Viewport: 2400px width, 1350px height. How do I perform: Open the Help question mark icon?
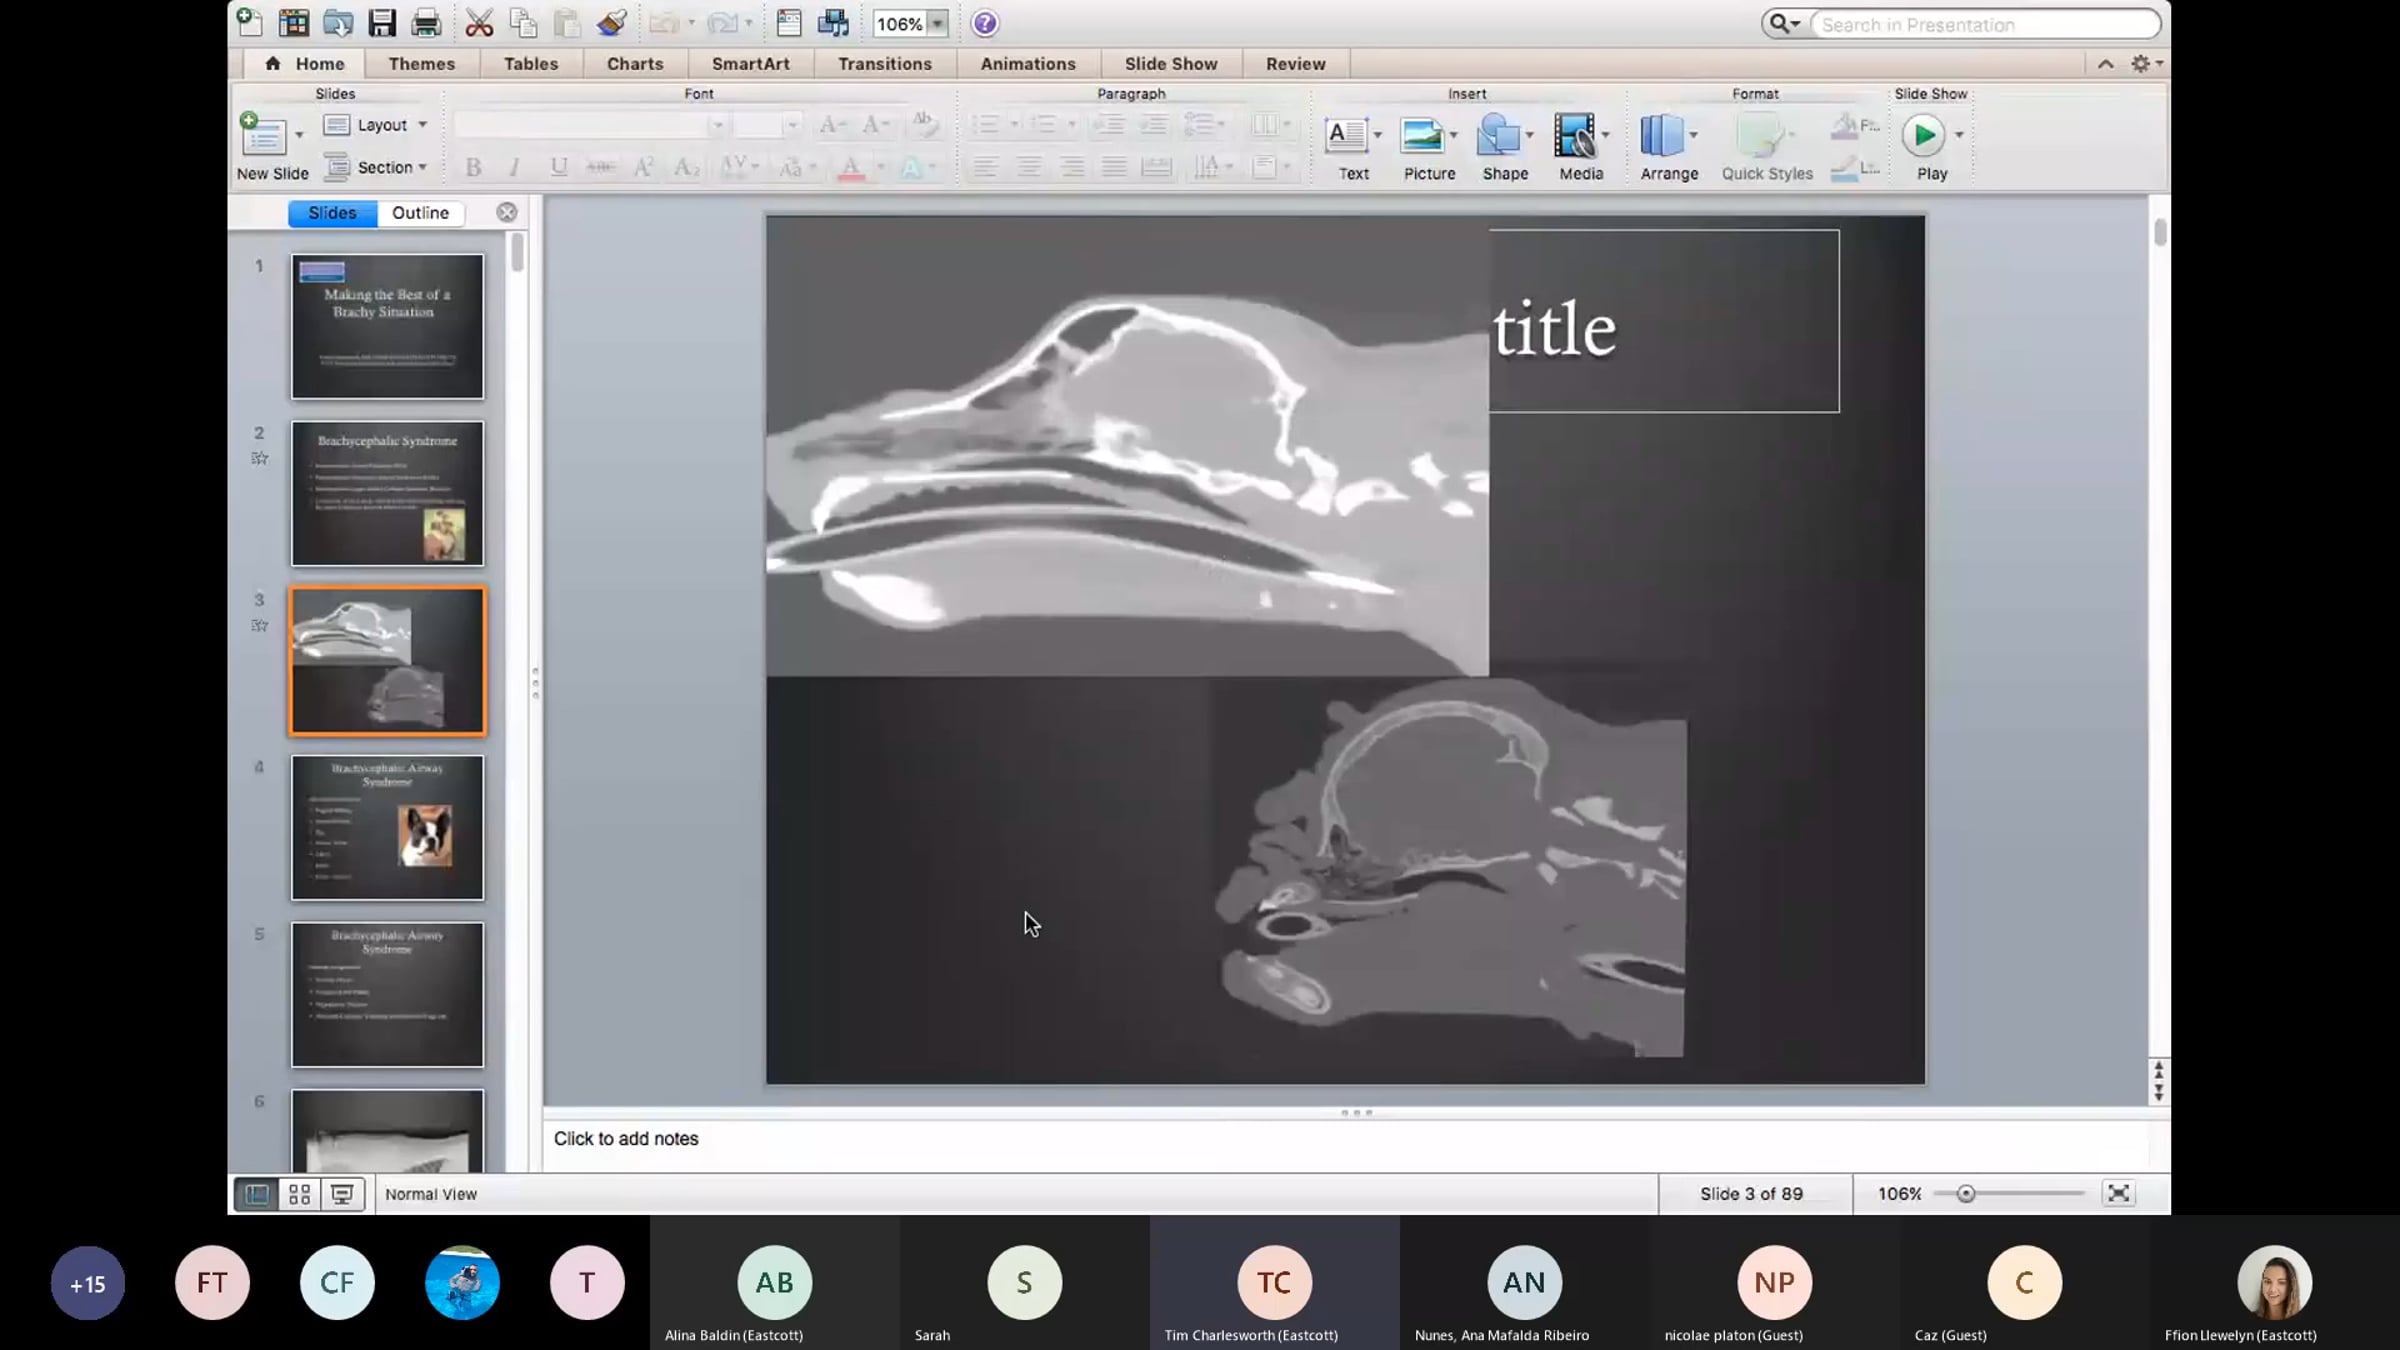click(x=985, y=23)
